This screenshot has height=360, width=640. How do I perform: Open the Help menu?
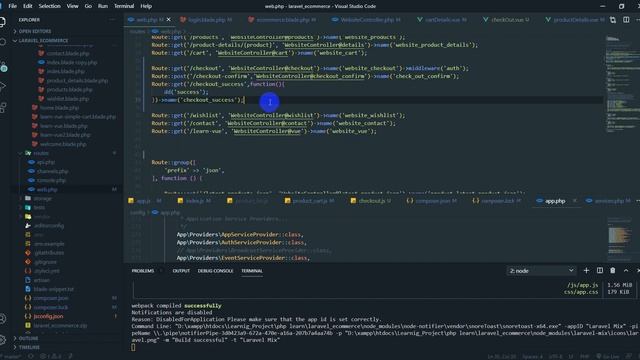point(146,6)
